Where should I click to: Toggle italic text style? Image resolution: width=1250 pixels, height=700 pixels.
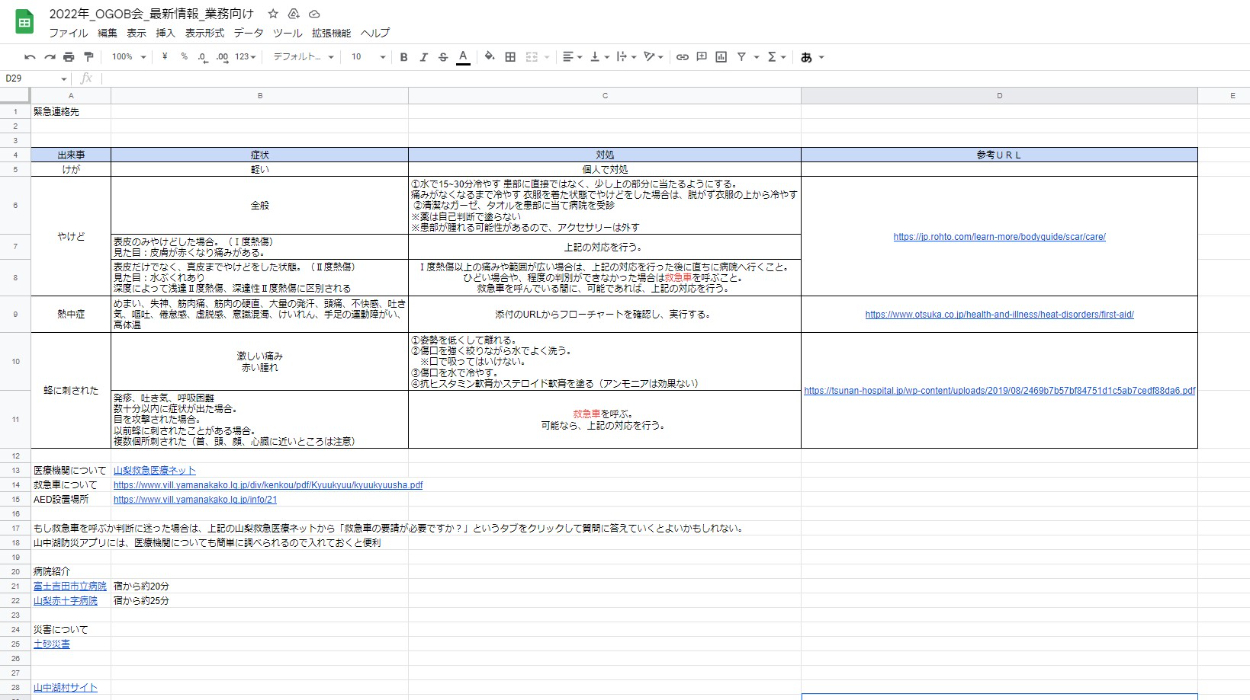coord(423,57)
